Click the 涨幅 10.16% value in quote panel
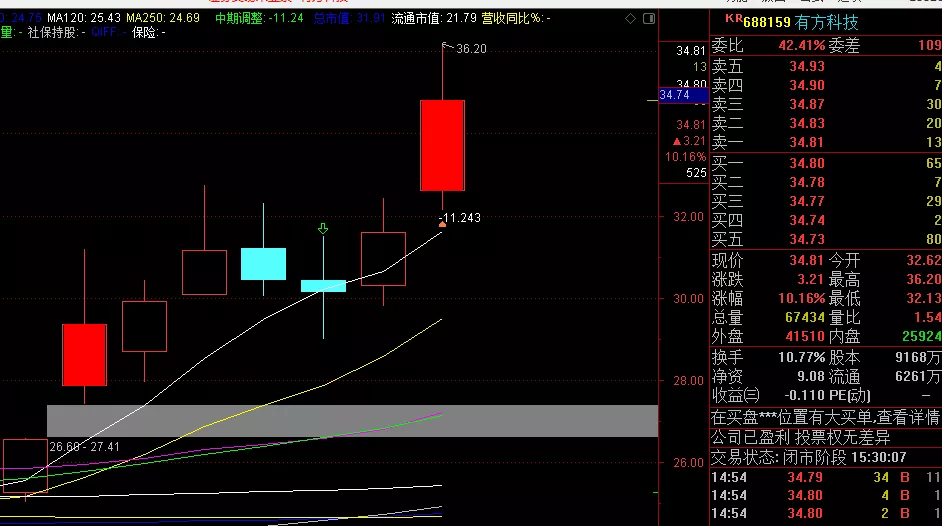The image size is (942, 526). tap(801, 299)
